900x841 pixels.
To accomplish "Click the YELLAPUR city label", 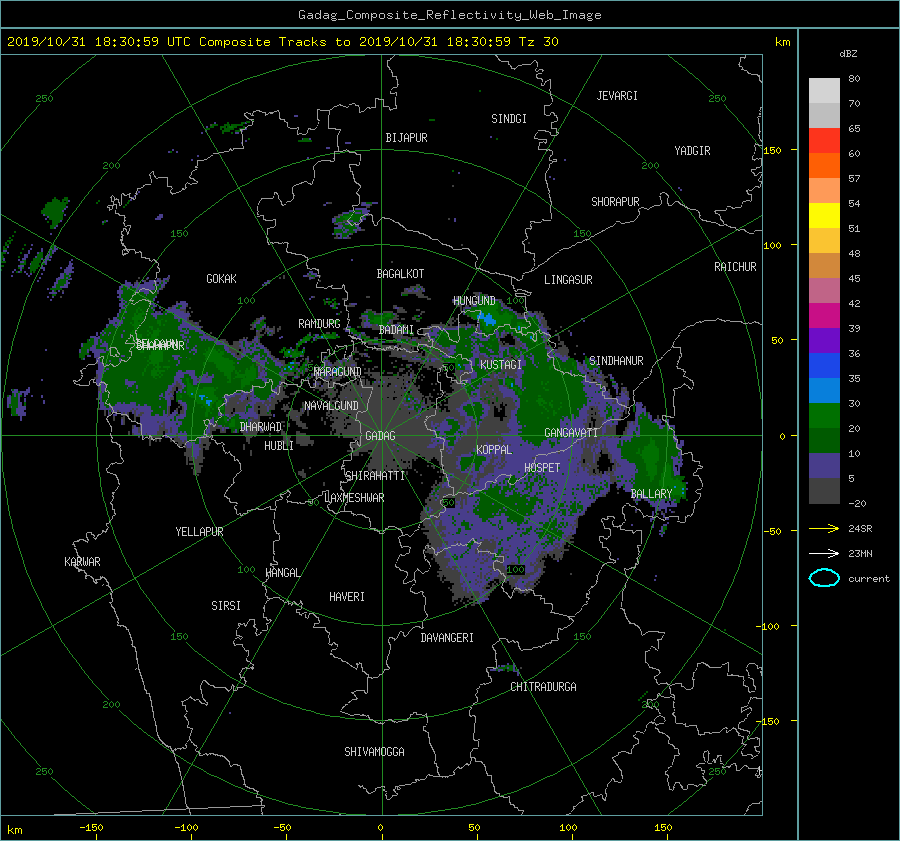I will (x=199, y=532).
